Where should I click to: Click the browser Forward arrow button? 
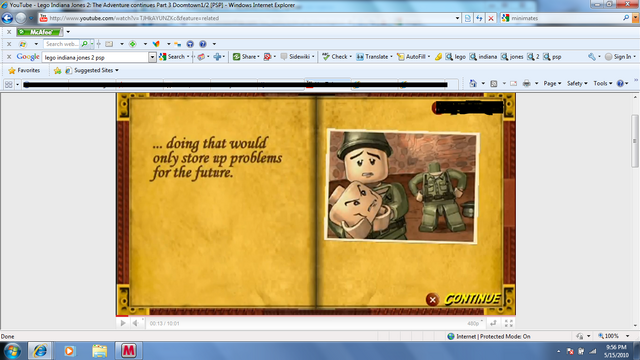coord(21,18)
